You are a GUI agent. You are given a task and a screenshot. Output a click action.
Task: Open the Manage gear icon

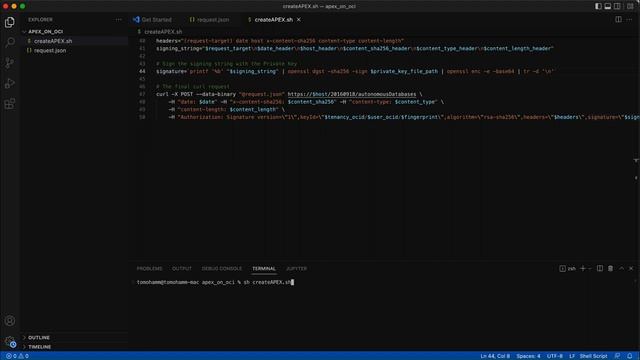pos(10,341)
